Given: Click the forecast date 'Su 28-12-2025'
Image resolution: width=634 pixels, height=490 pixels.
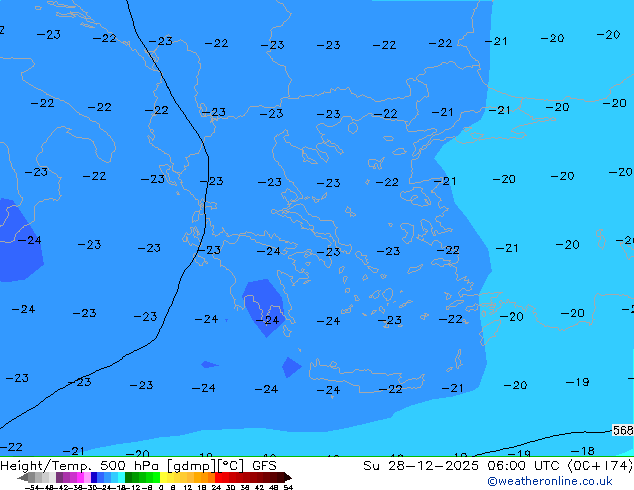Looking at the screenshot, I should pyautogui.click(x=421, y=466).
